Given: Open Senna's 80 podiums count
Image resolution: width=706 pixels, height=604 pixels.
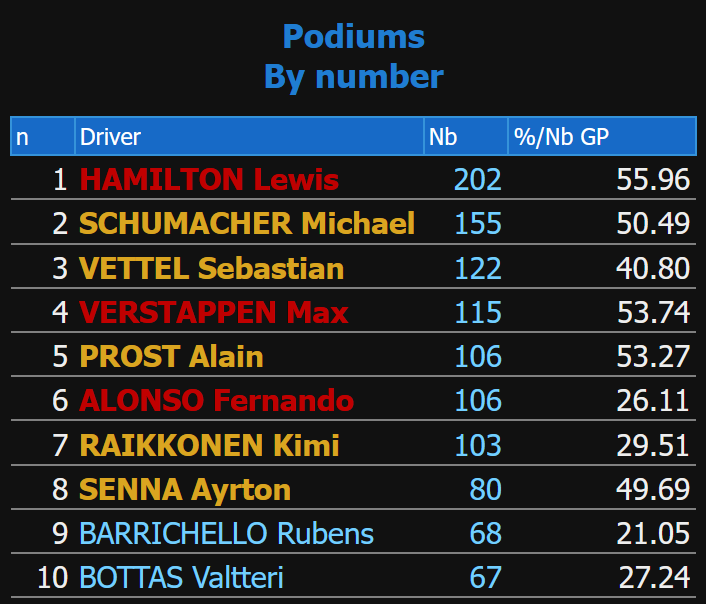Looking at the screenshot, I should pos(485,490).
